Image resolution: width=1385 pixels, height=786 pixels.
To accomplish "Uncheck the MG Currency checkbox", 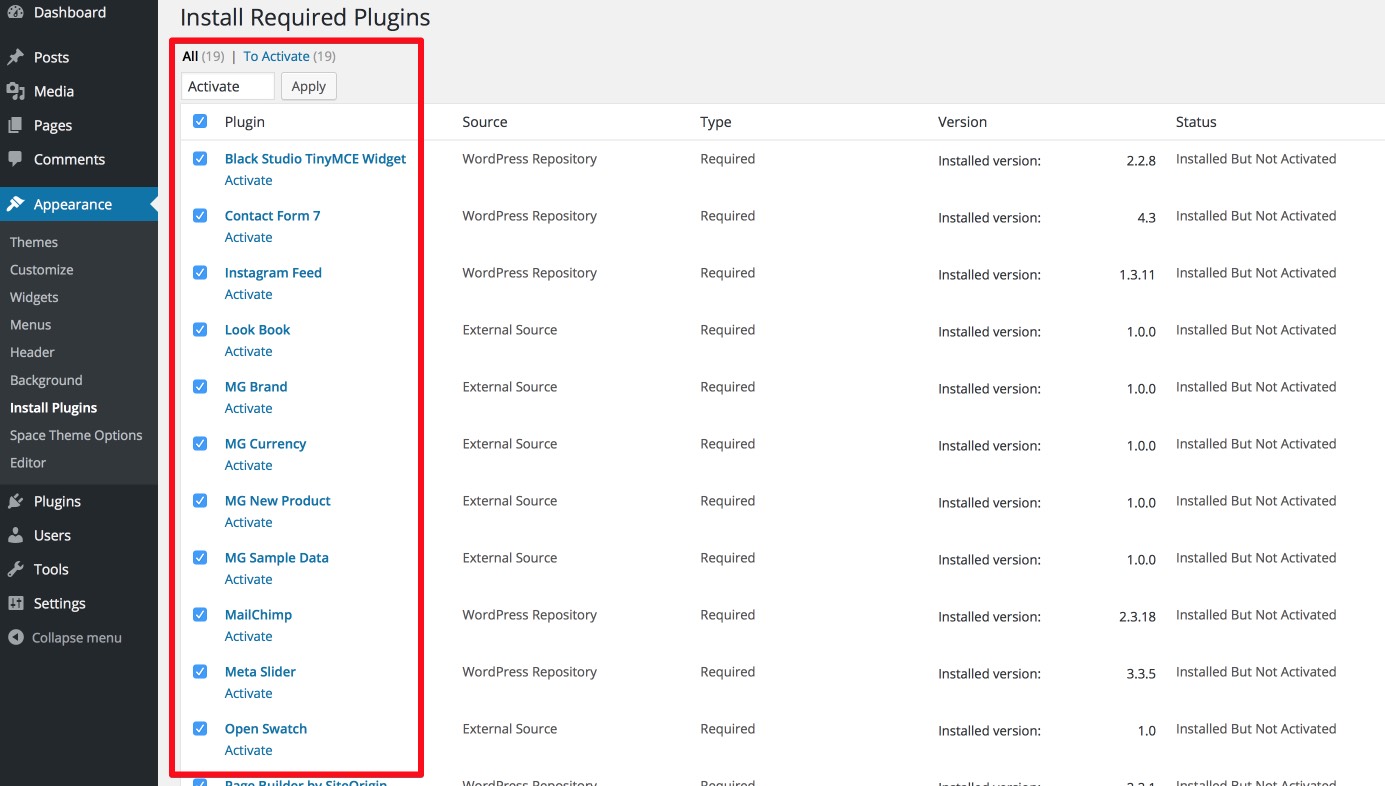I will pyautogui.click(x=200, y=443).
